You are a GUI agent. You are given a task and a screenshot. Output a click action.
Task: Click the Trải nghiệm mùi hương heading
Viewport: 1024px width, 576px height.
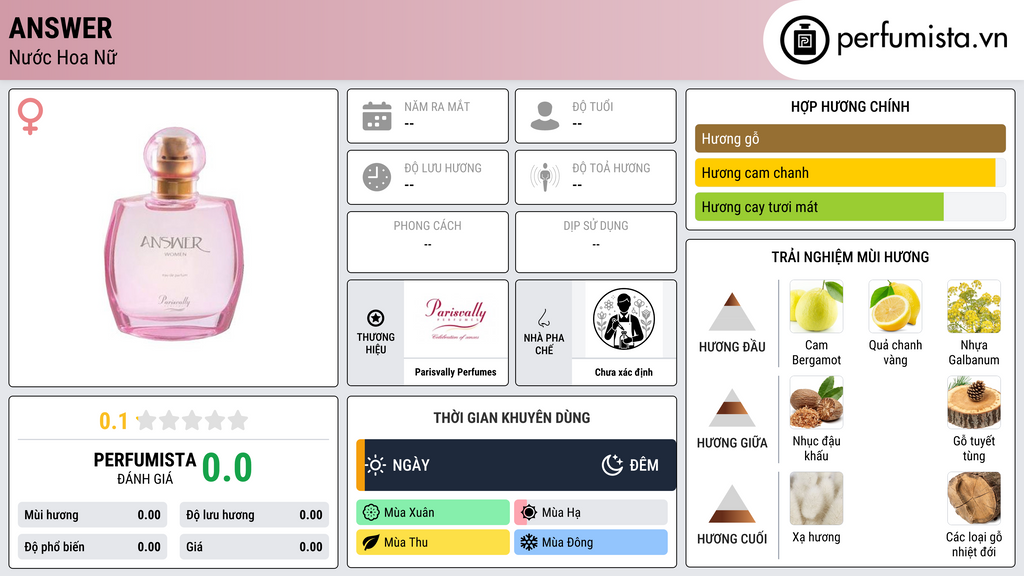point(850,257)
